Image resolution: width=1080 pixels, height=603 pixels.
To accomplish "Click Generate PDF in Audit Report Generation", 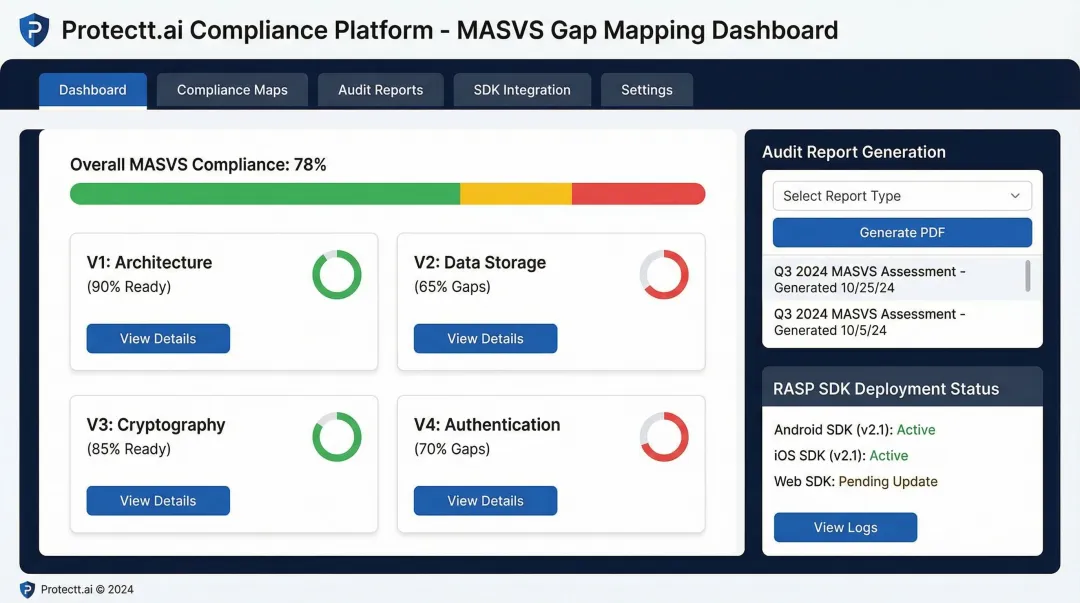I will tap(901, 232).
